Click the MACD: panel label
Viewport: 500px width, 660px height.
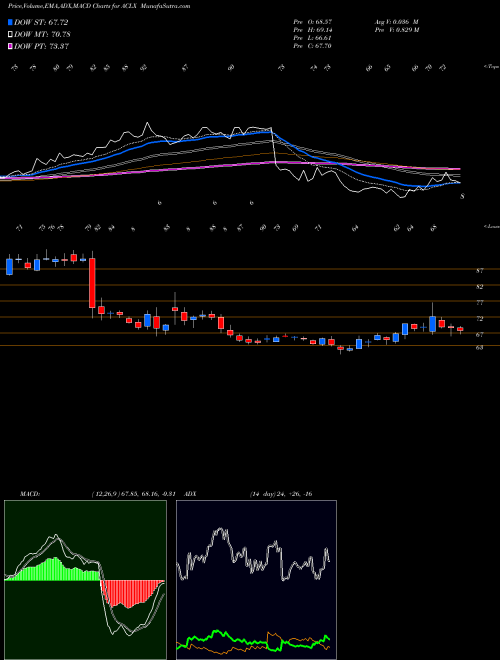click(x=30, y=494)
